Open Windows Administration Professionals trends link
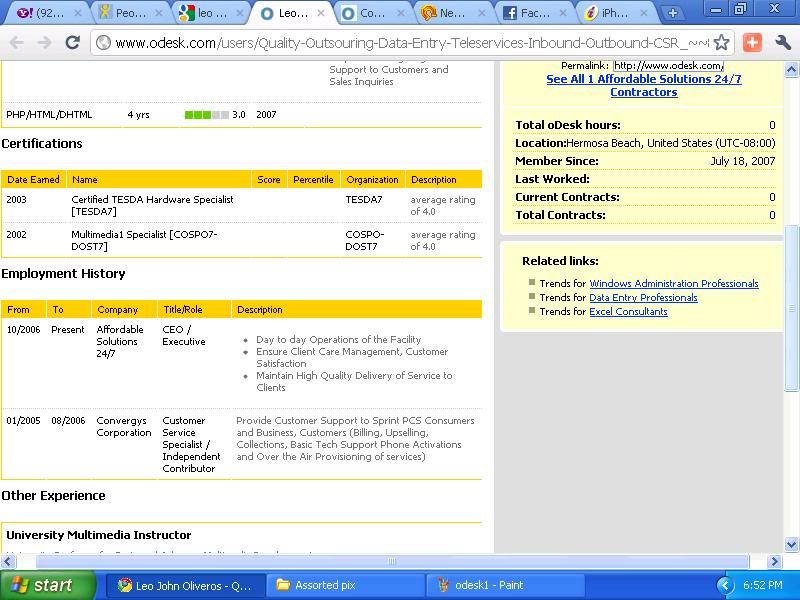Viewport: 800px width, 600px height. click(673, 284)
